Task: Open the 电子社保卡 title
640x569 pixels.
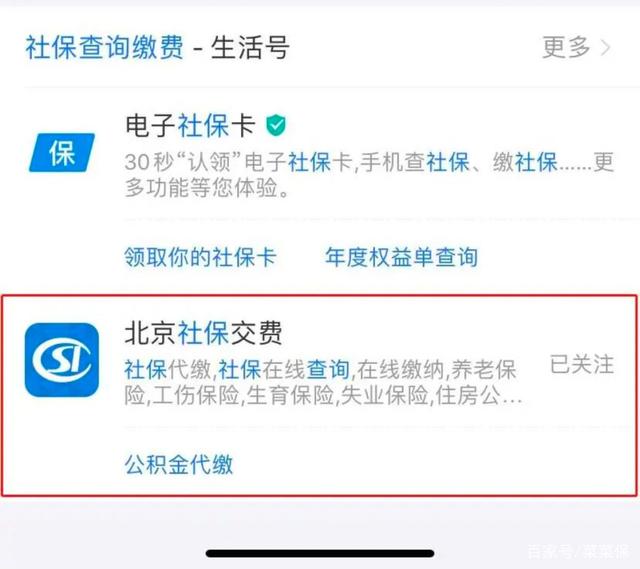Action: click(190, 125)
